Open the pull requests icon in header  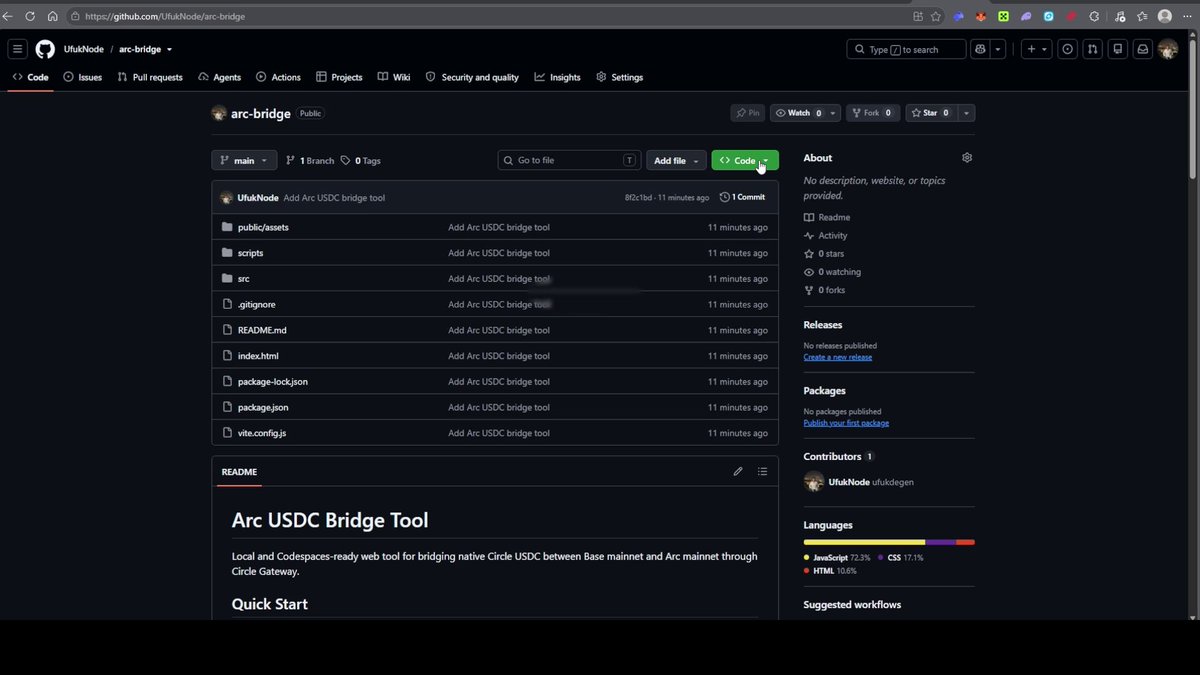tap(1092, 49)
